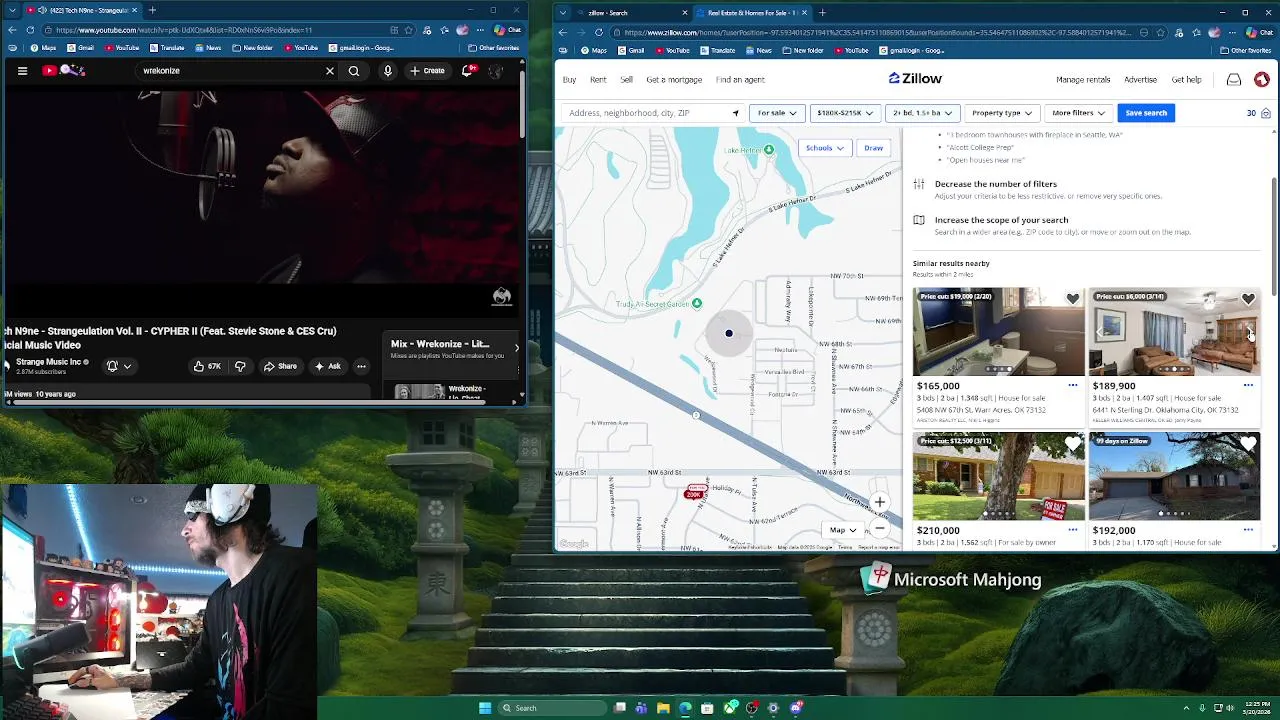Share the YouTube video
1280x720 pixels.
(x=279, y=366)
